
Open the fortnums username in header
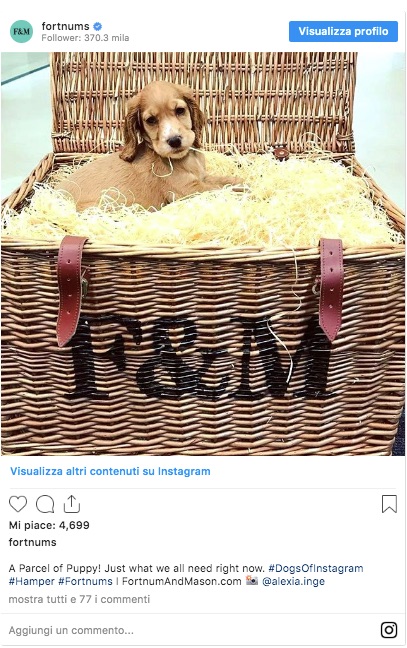pos(65,26)
